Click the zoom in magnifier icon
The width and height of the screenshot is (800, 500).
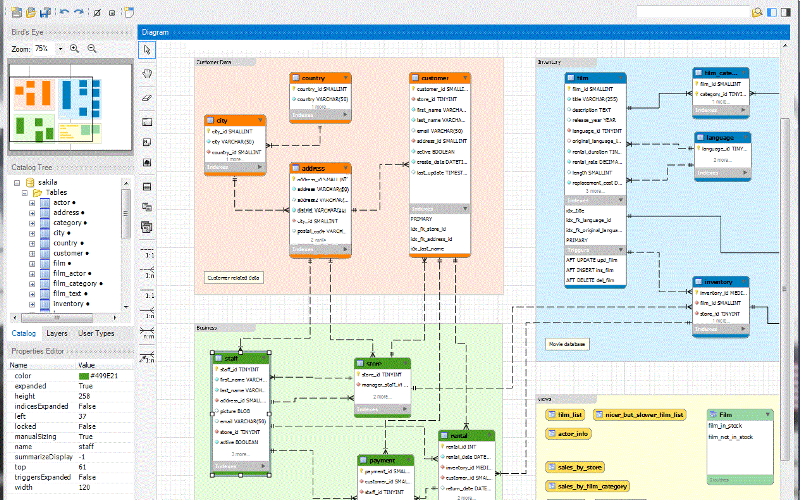[x=75, y=48]
